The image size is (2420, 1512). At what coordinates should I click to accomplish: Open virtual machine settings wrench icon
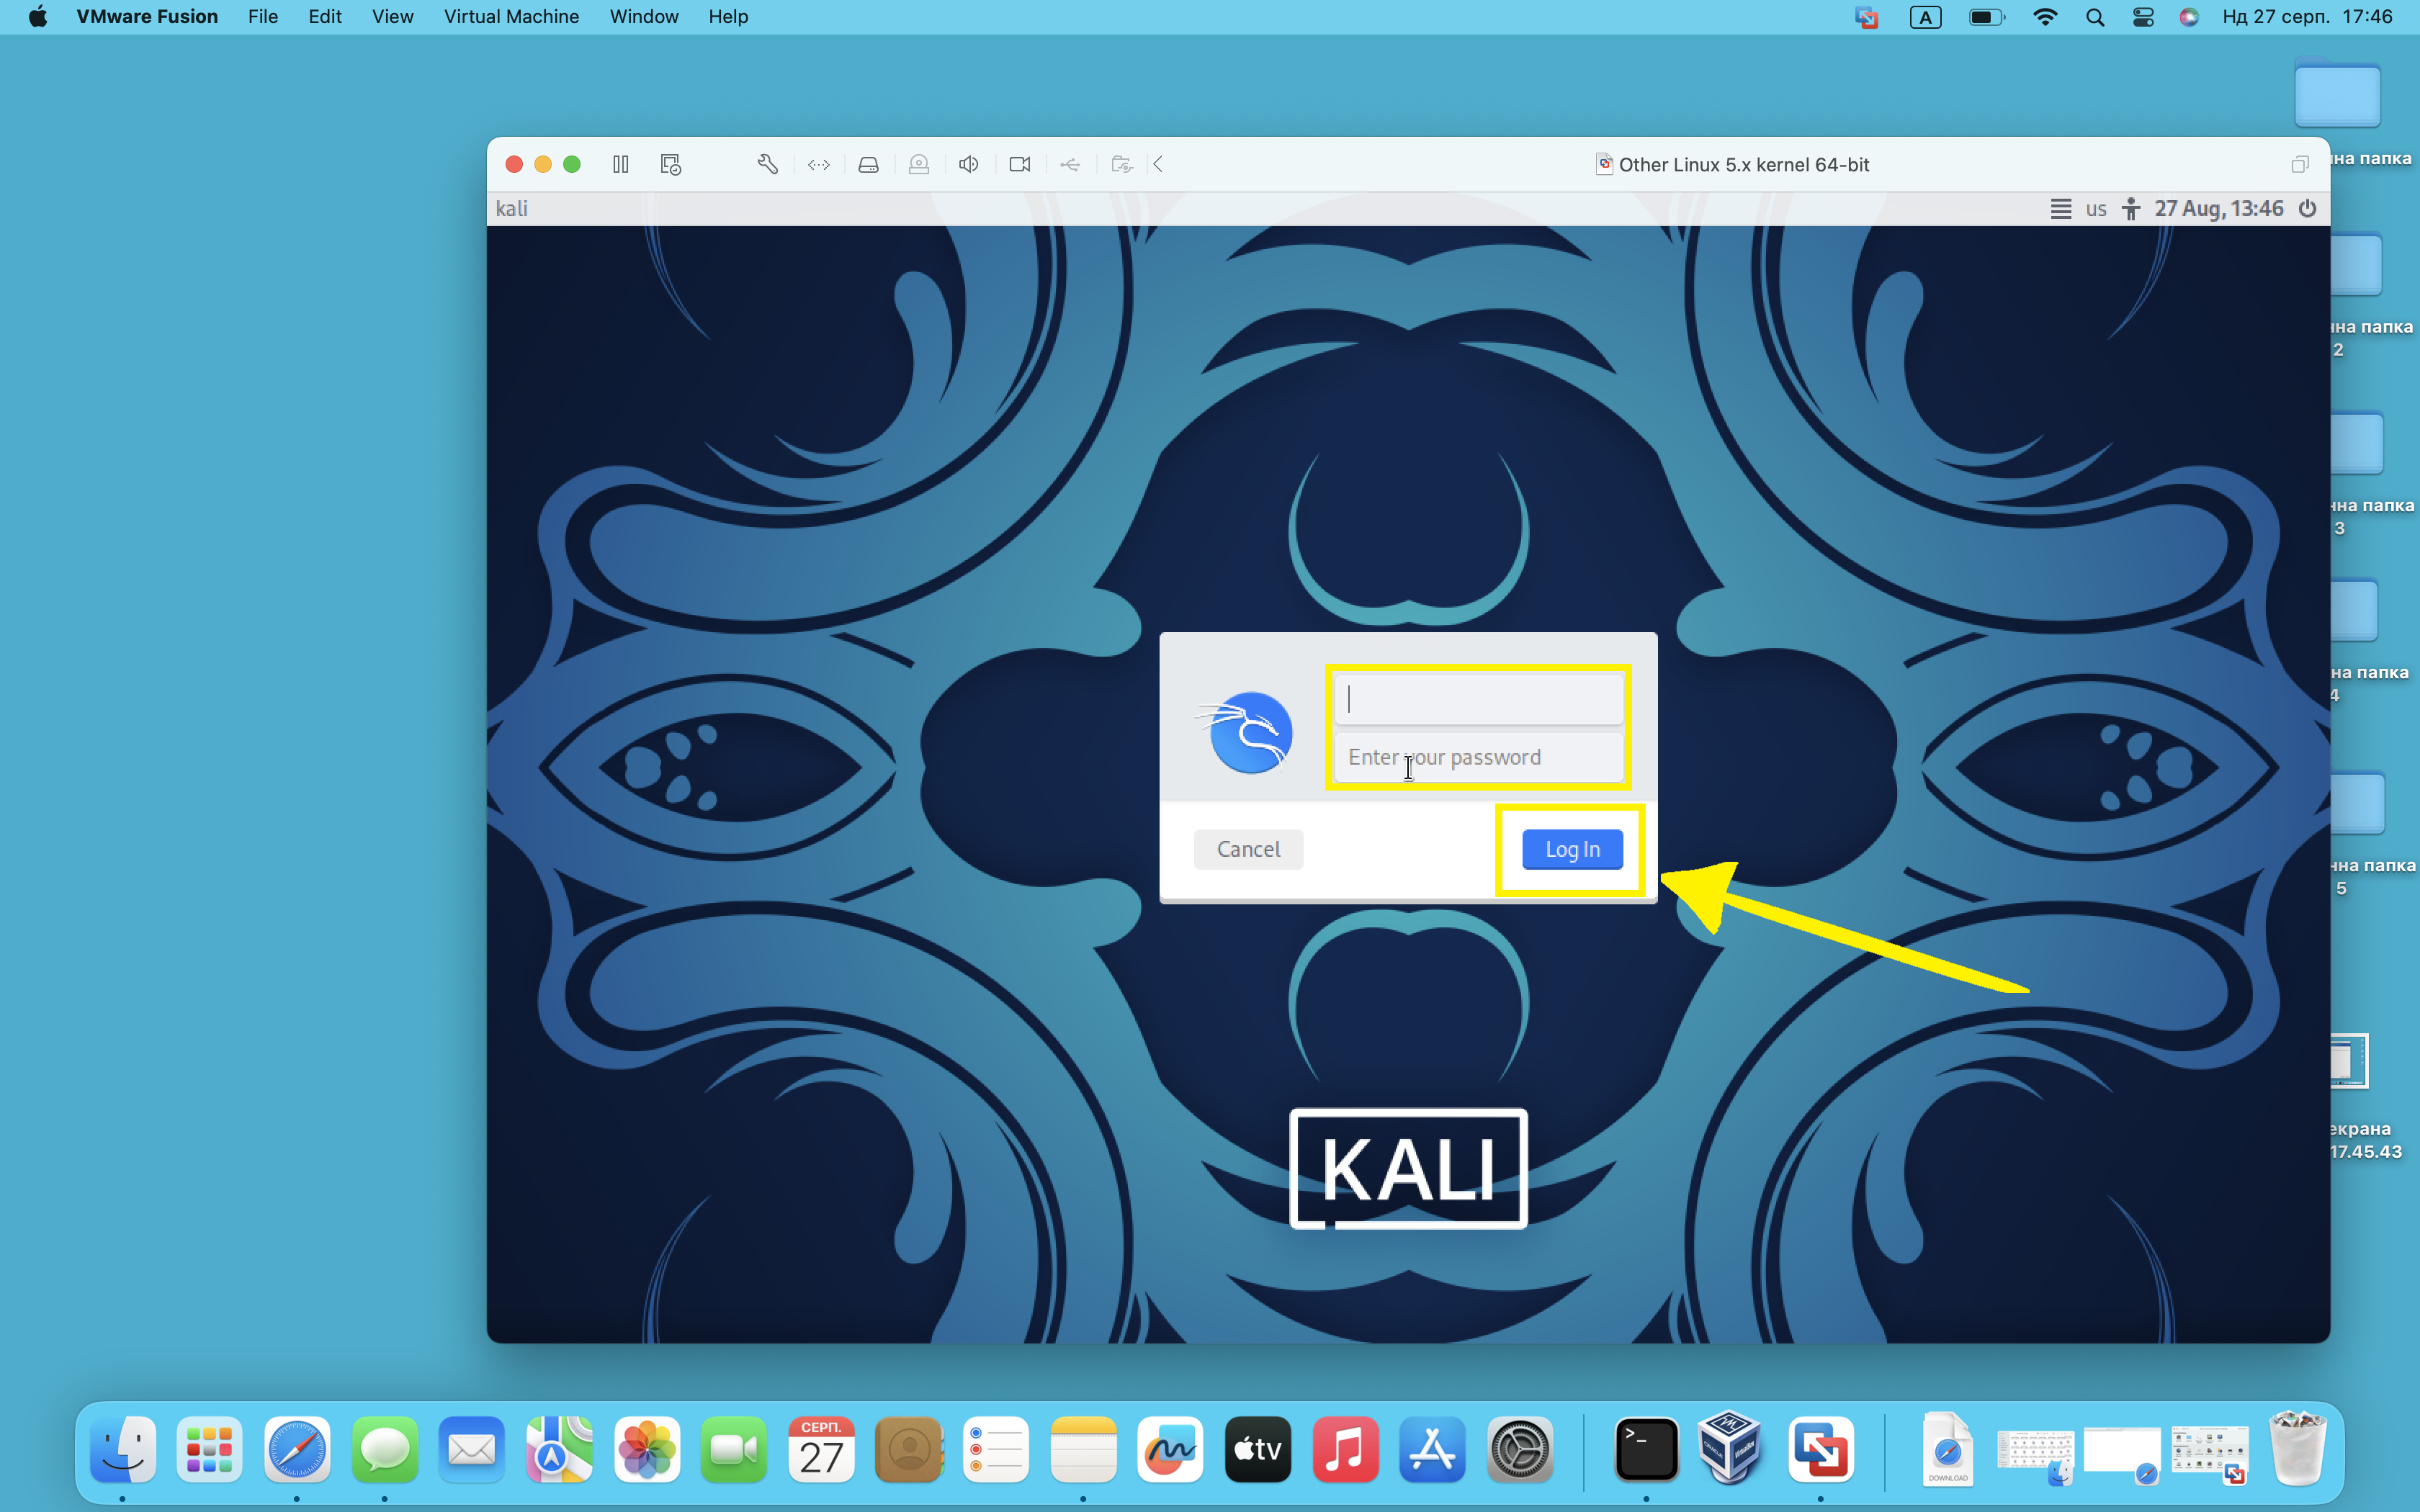(x=767, y=164)
